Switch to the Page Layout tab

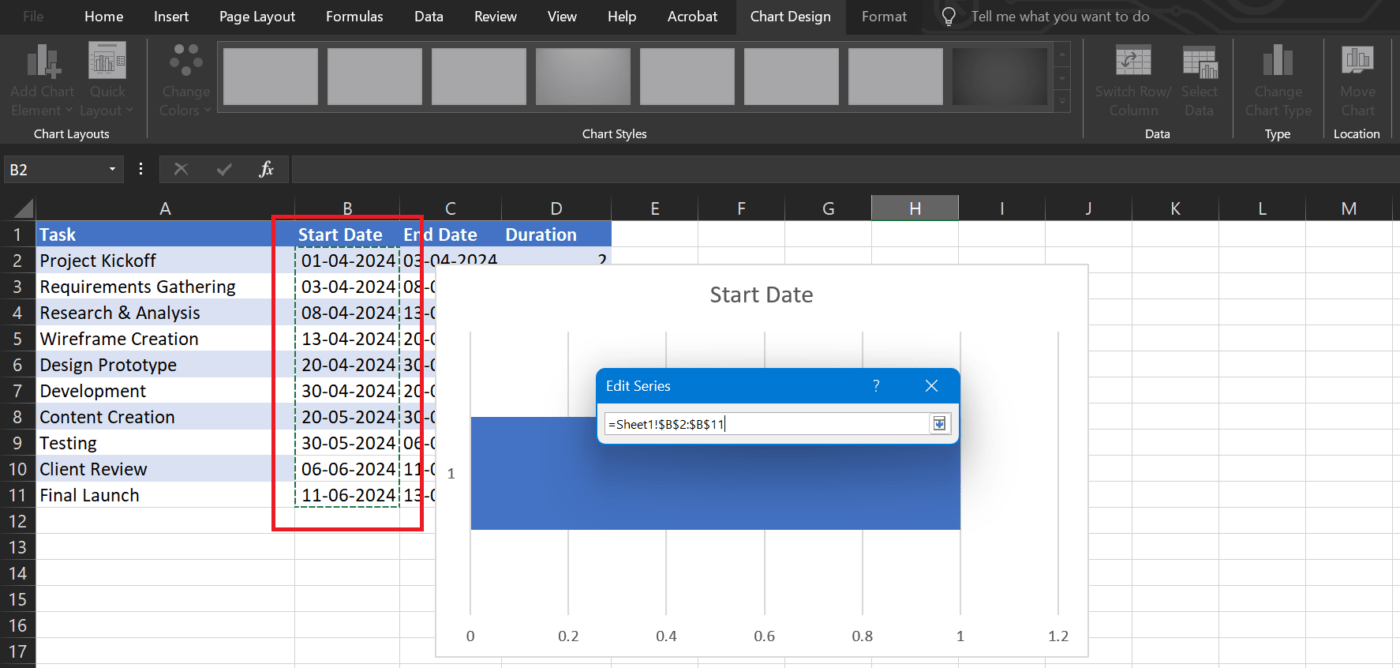pyautogui.click(x=257, y=16)
